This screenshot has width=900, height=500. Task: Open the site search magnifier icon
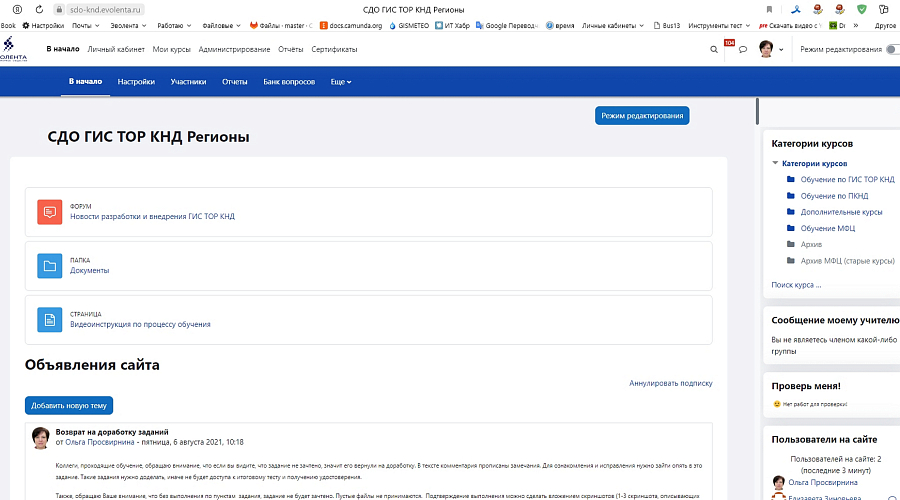(x=713, y=49)
